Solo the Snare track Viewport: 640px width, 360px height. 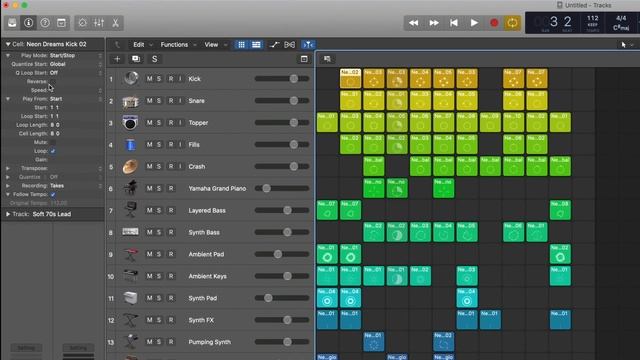[159, 101]
